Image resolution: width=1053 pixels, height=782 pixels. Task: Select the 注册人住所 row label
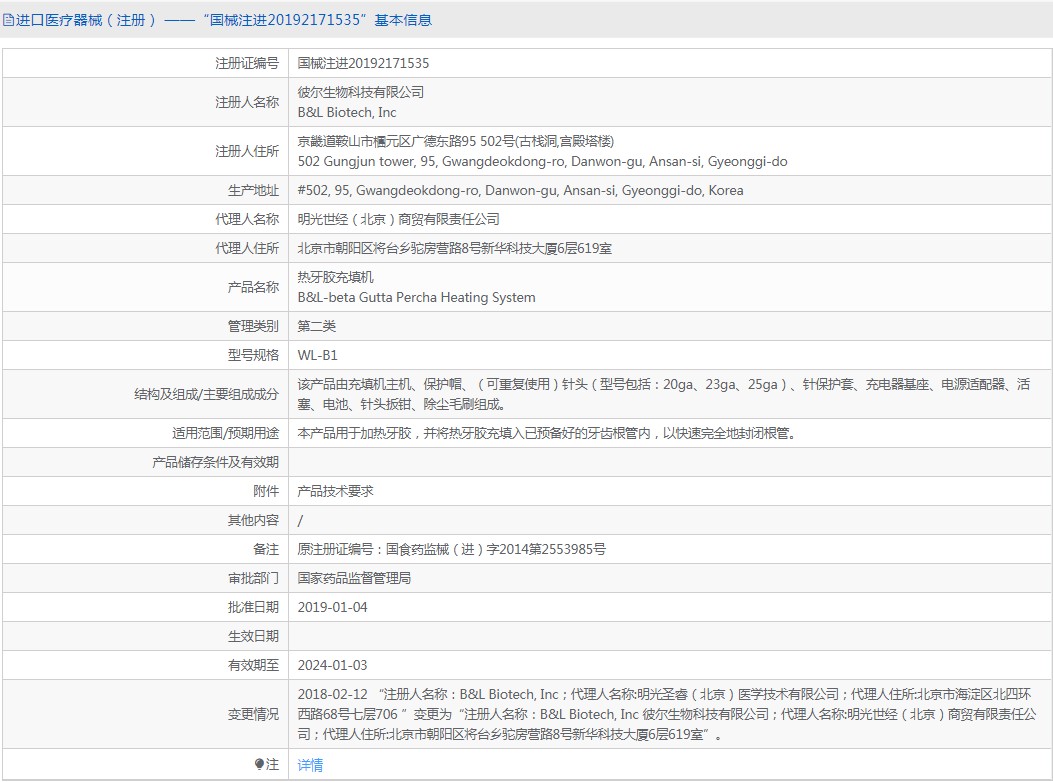tap(246, 151)
